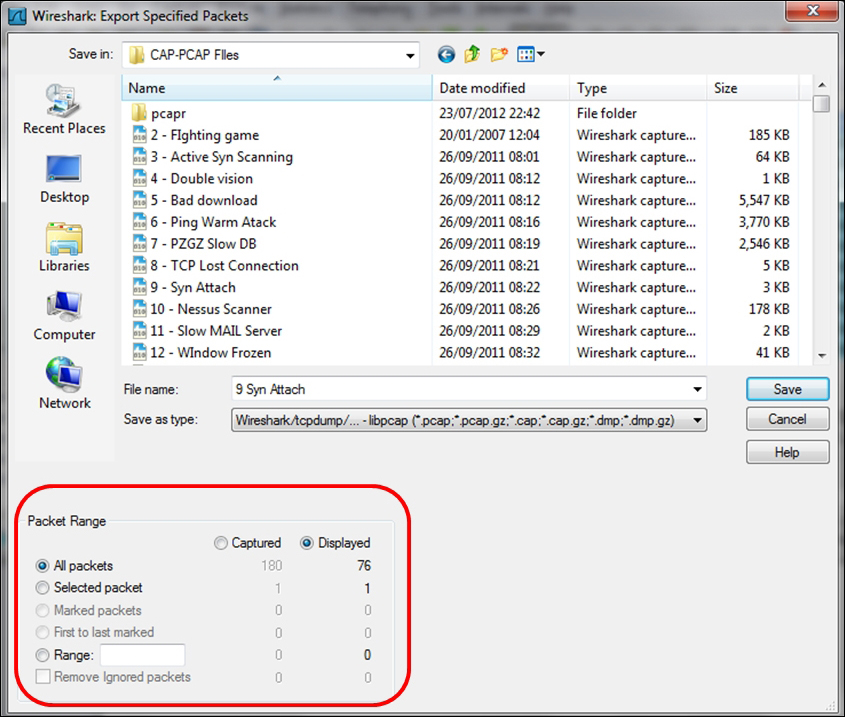Viewport: 845px width, 717px height.
Task: Click the '2,546 KB' size value
Action: [764, 244]
